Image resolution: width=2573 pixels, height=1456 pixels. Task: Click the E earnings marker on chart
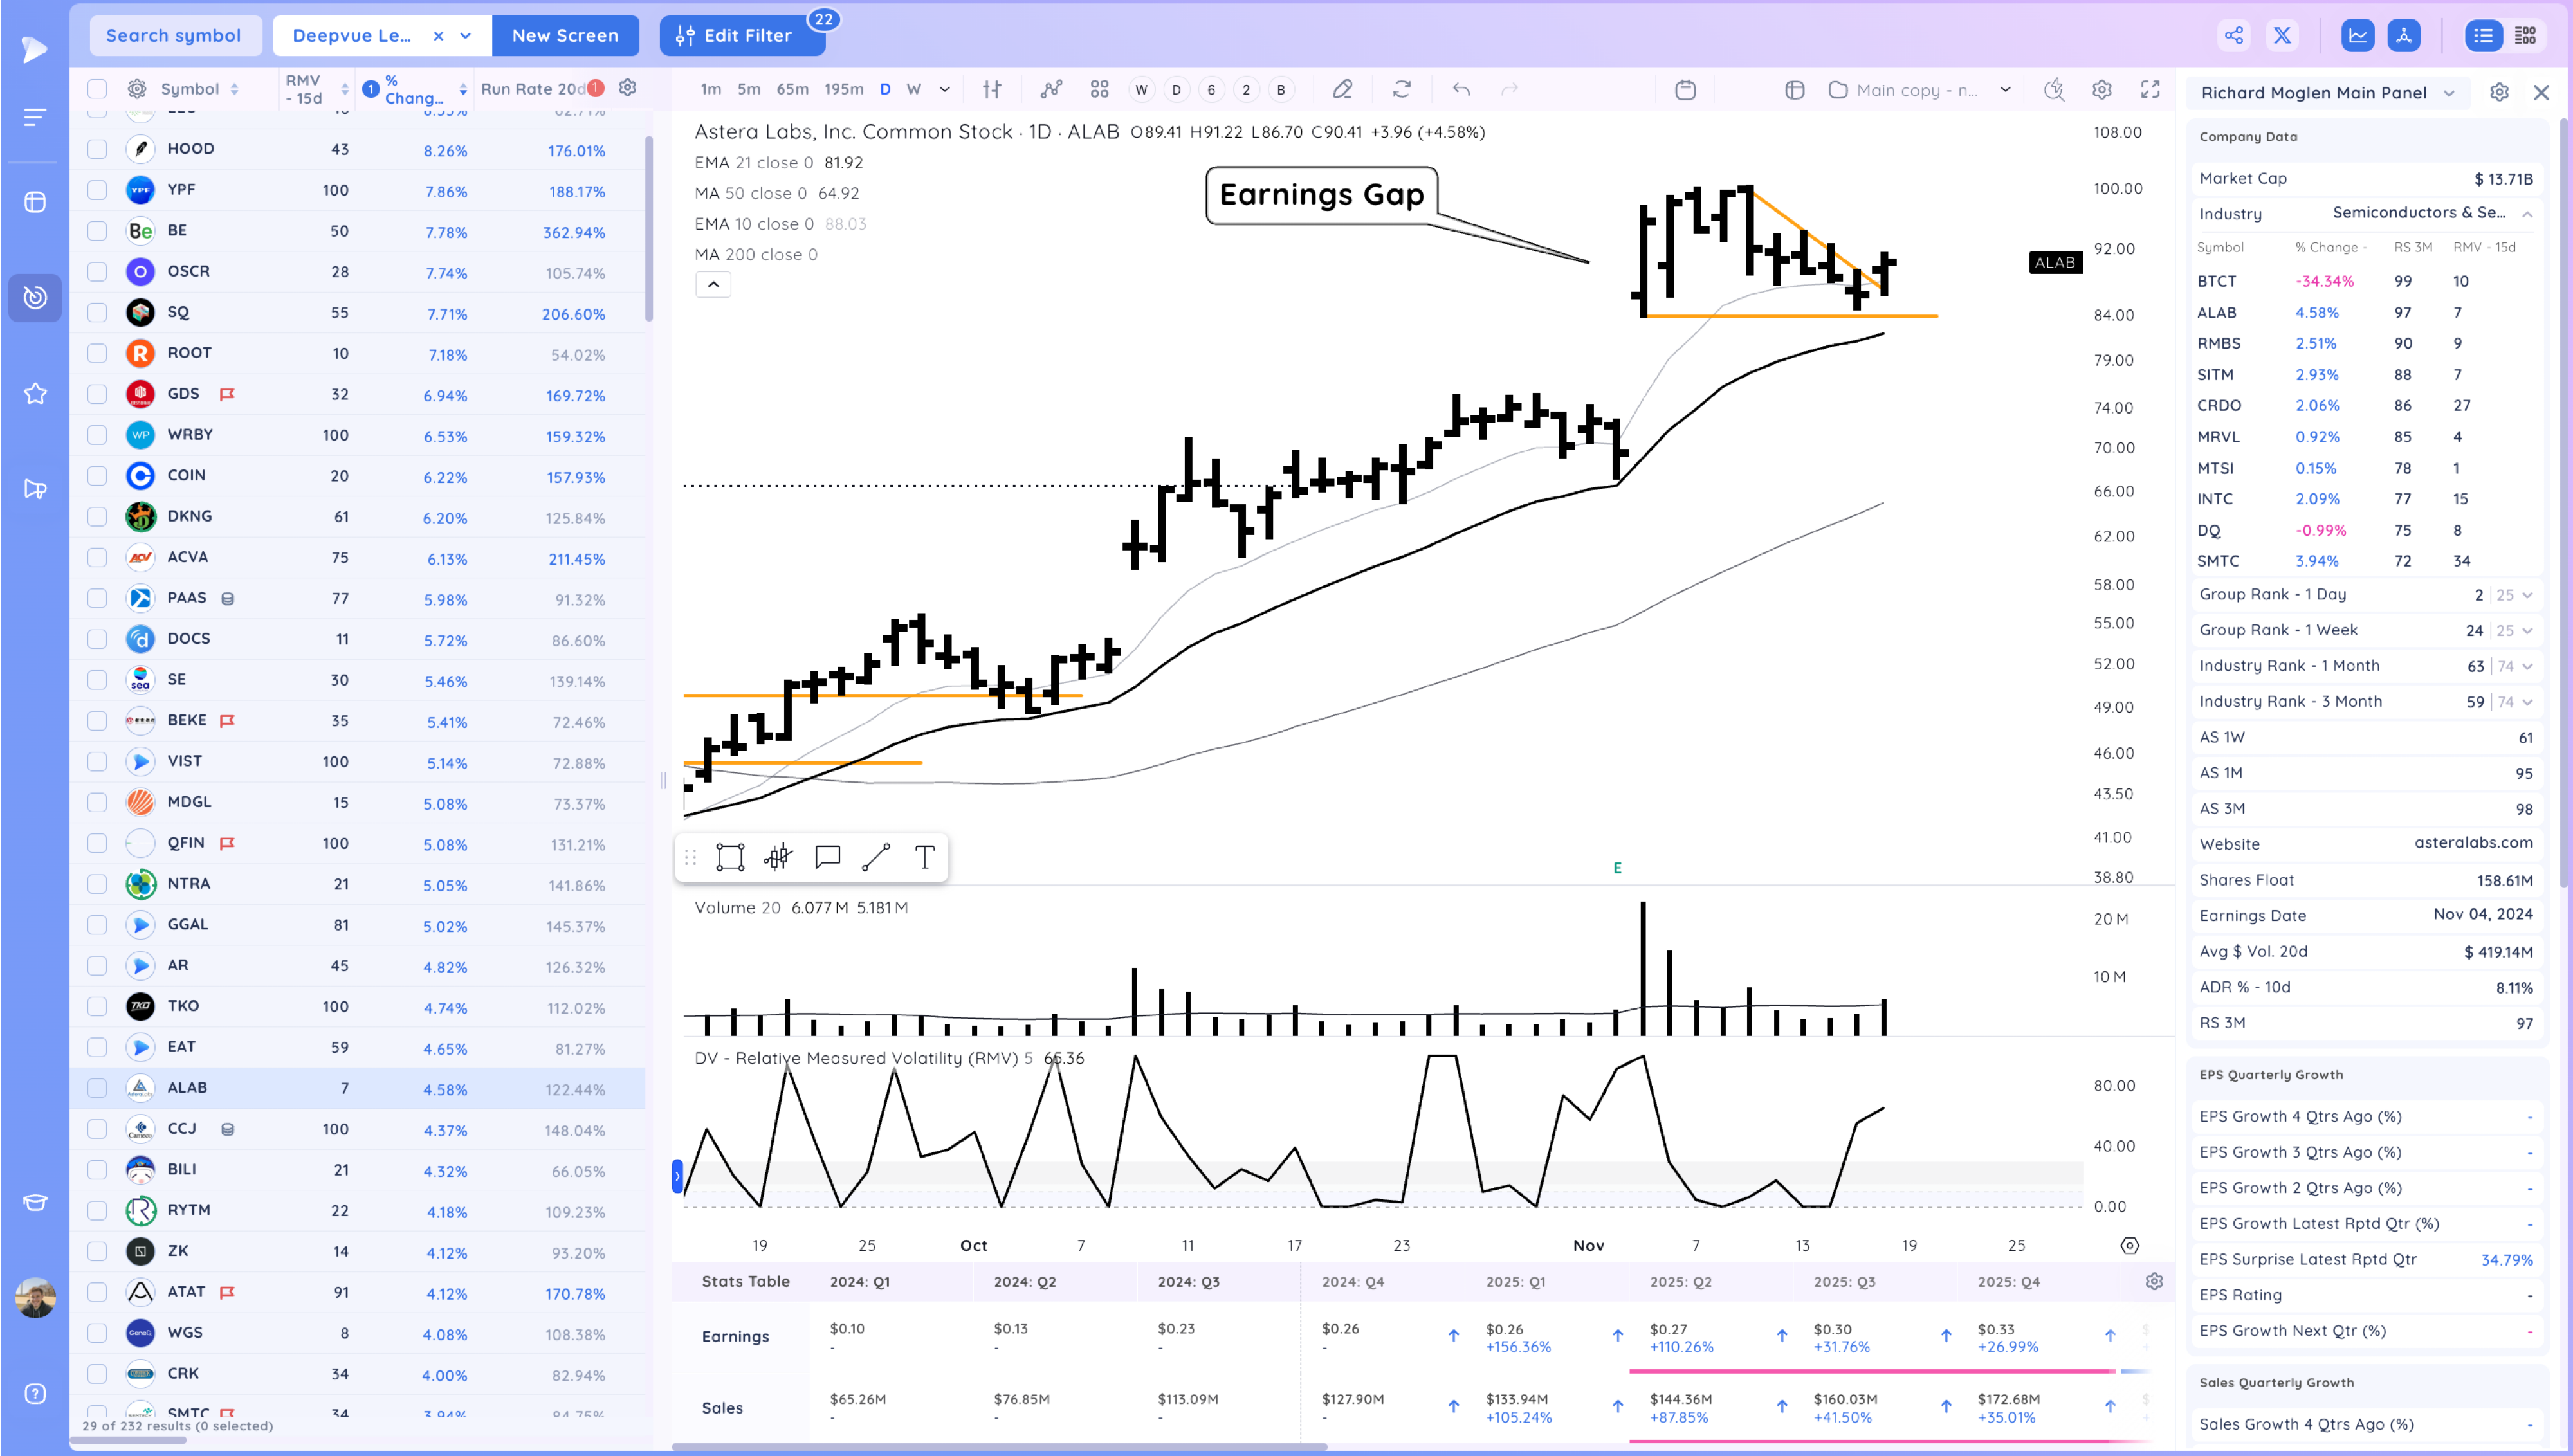point(1617,869)
